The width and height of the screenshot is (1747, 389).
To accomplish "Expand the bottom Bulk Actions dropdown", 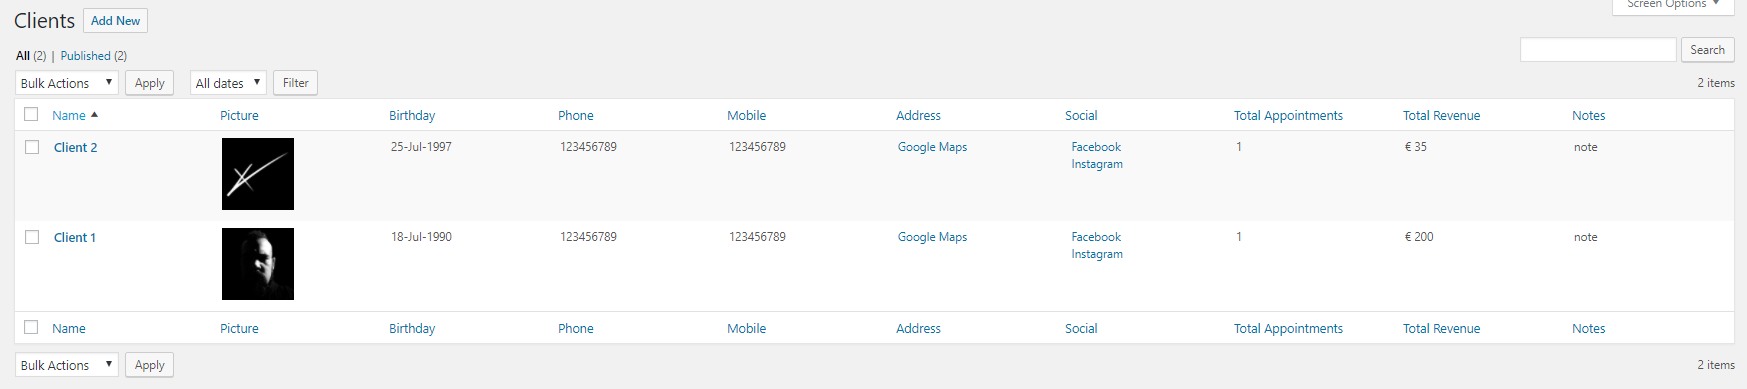I will point(67,365).
